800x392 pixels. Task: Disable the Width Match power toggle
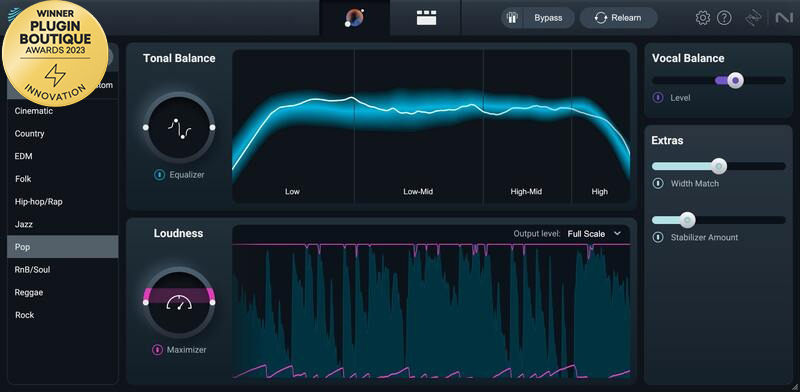pos(658,183)
